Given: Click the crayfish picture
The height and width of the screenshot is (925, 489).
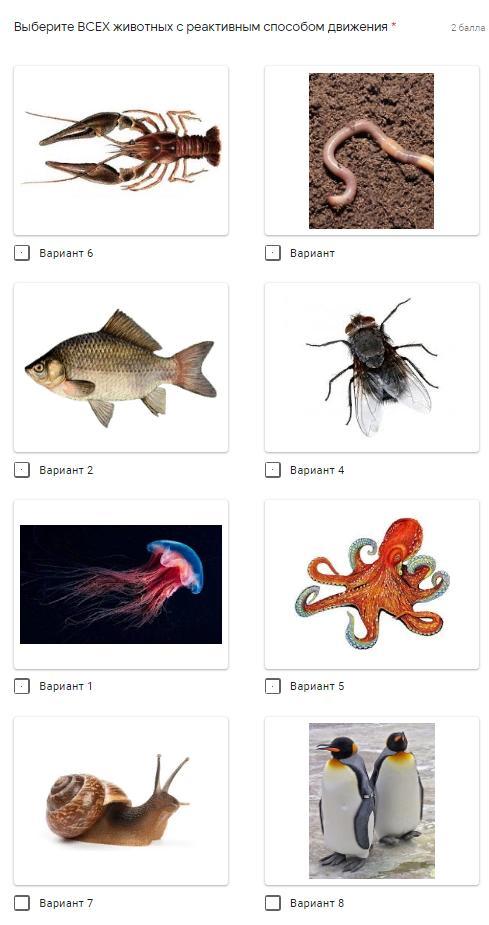Looking at the screenshot, I should (x=121, y=150).
